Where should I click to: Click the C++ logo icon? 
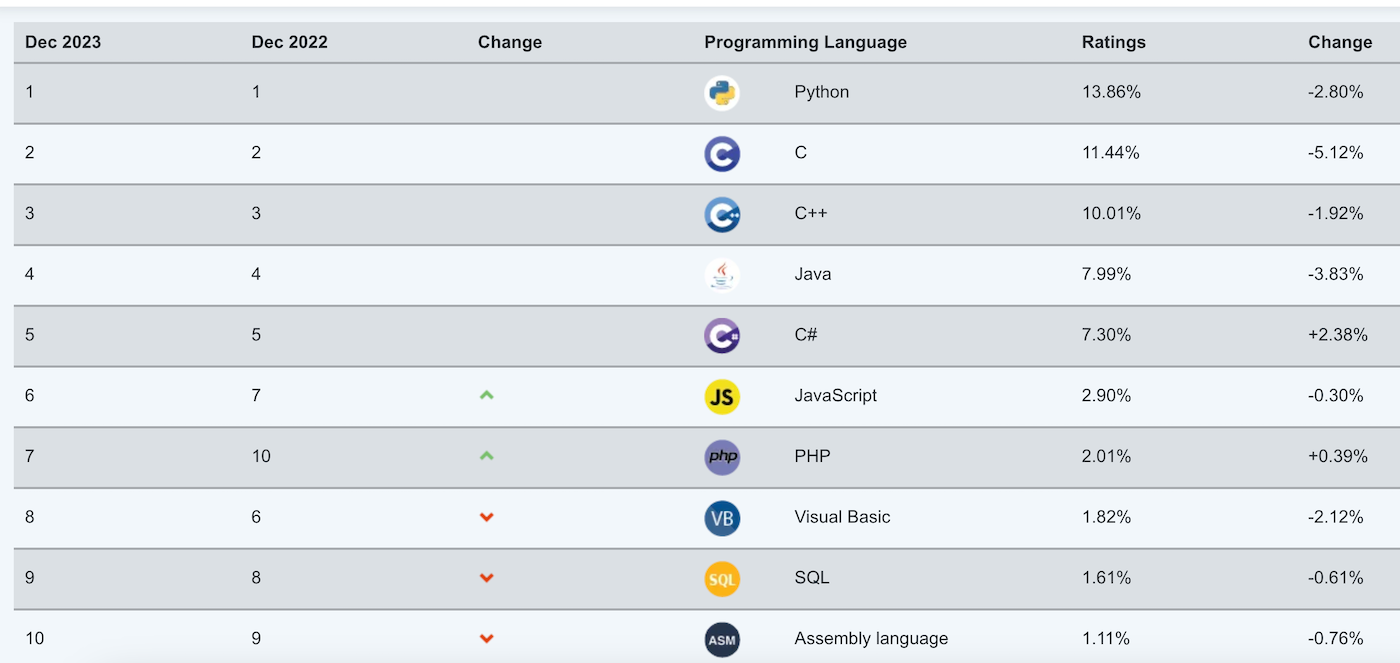pyautogui.click(x=722, y=213)
